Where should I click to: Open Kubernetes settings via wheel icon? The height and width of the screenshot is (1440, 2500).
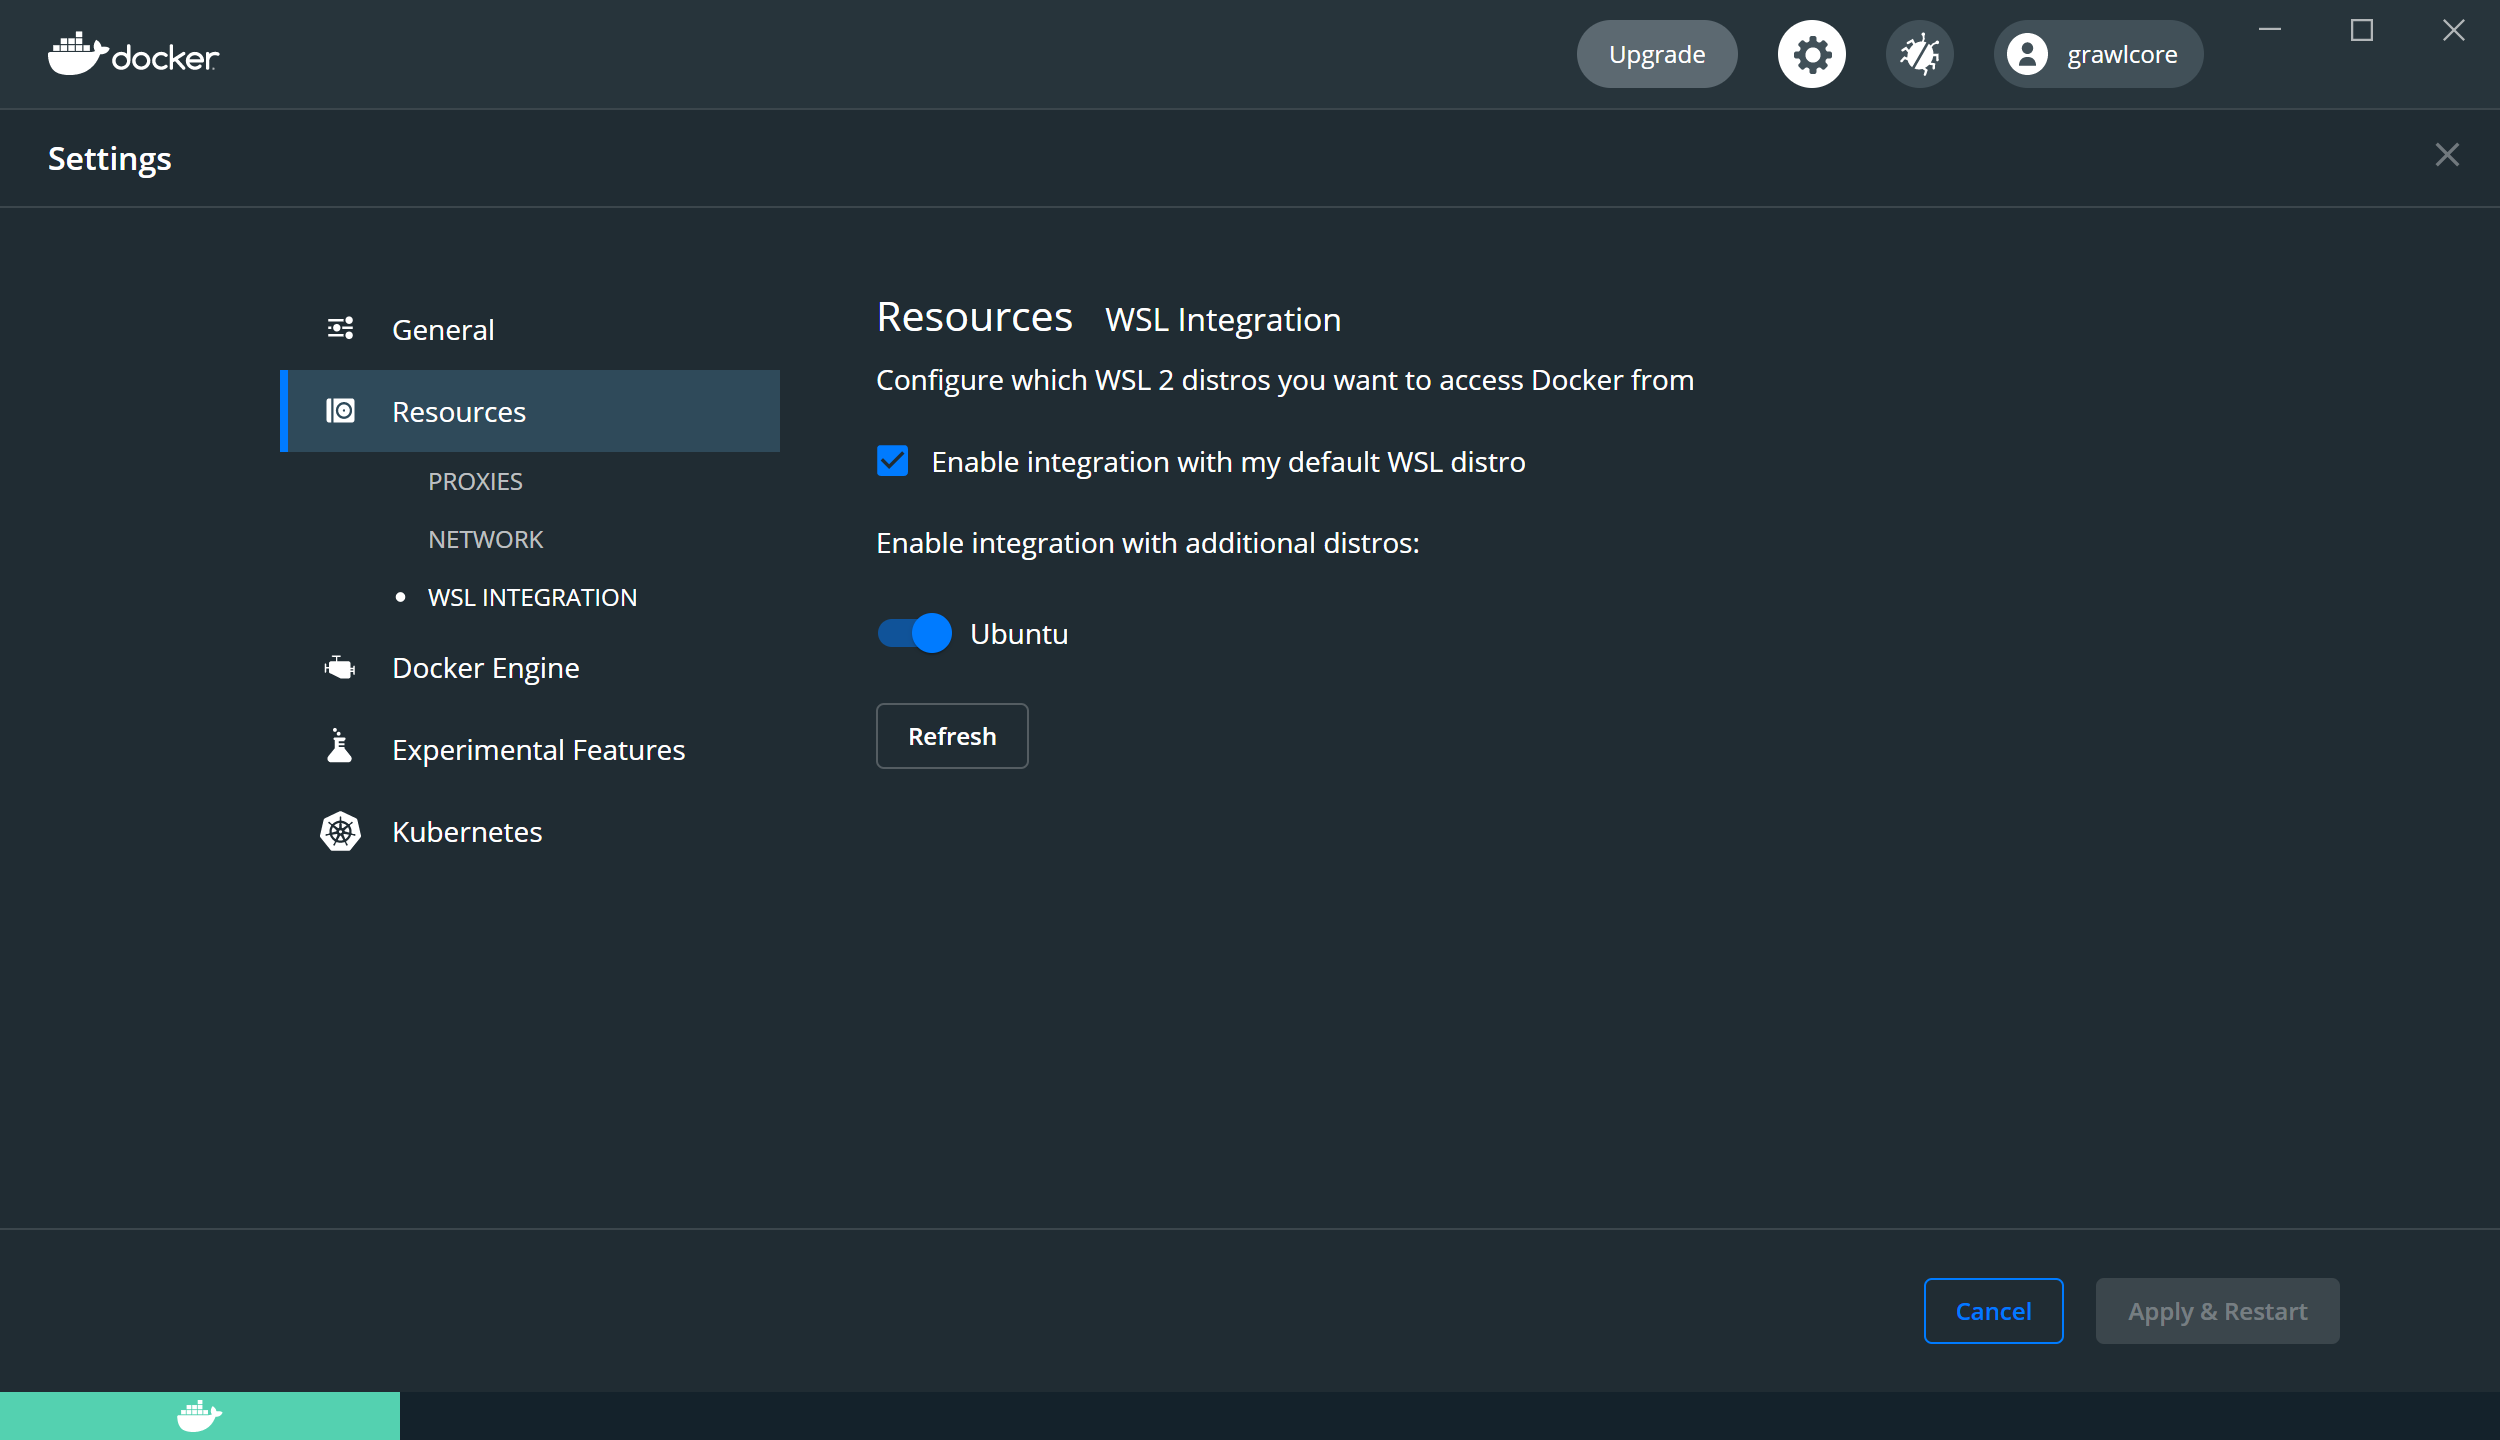pyautogui.click(x=340, y=831)
